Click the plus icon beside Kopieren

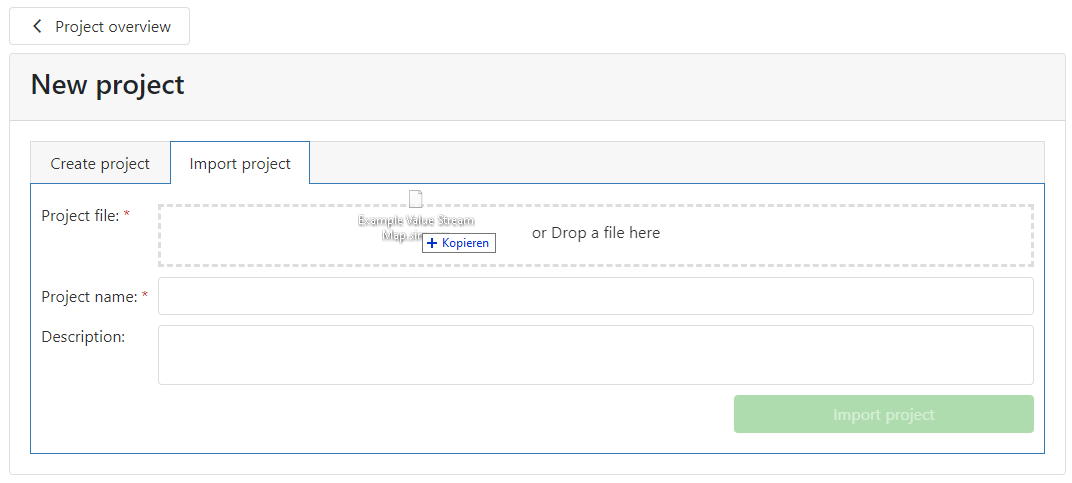[x=432, y=243]
